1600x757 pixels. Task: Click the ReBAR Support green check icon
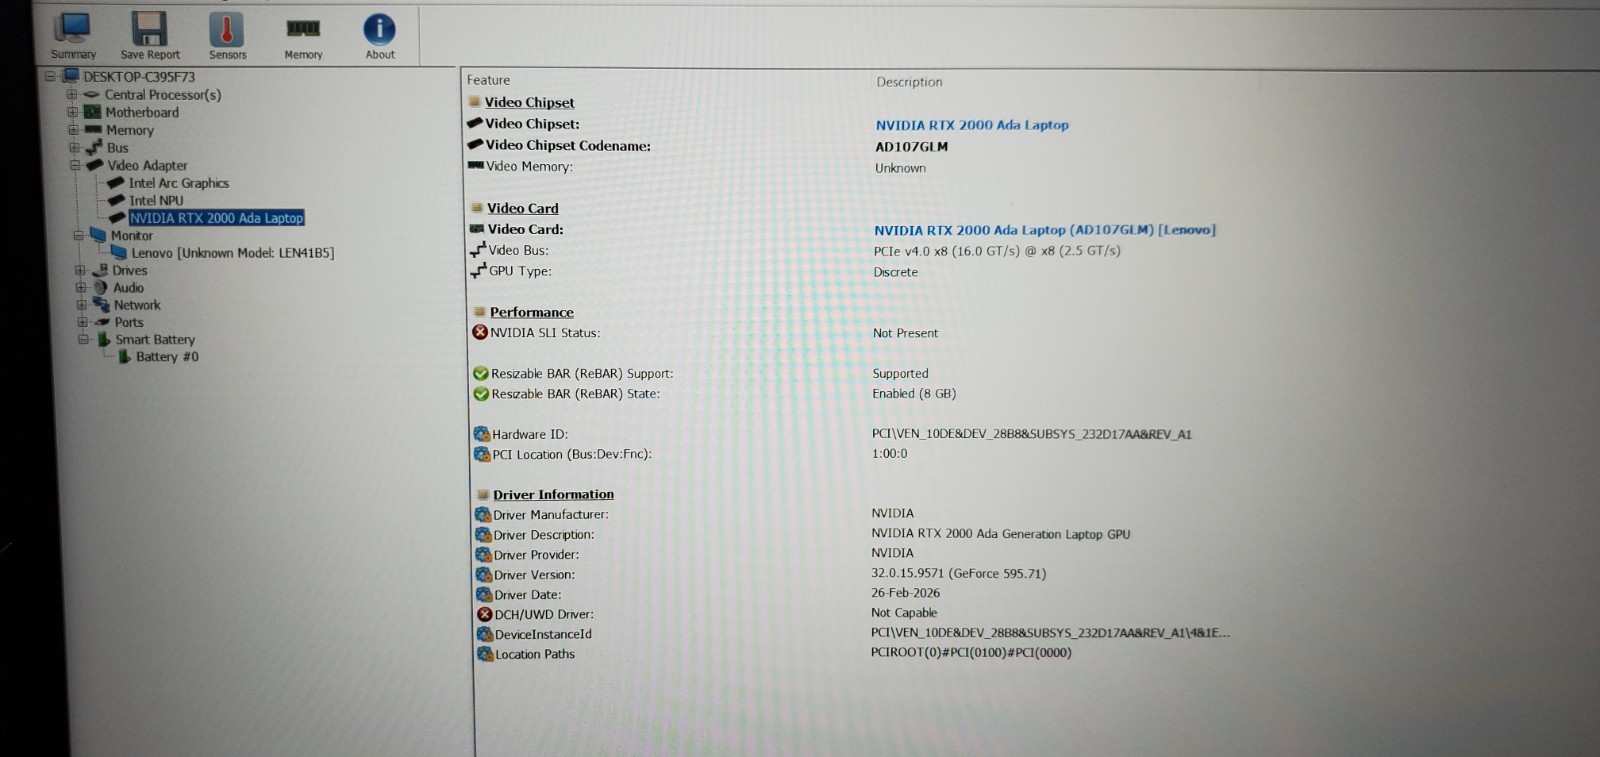coord(481,373)
